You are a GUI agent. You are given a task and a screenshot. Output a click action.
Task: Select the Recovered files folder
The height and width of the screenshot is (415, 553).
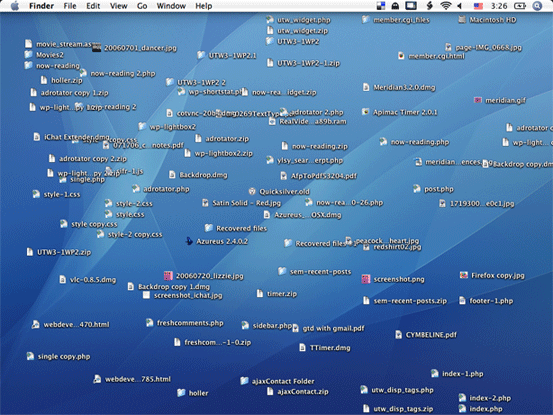236,228
